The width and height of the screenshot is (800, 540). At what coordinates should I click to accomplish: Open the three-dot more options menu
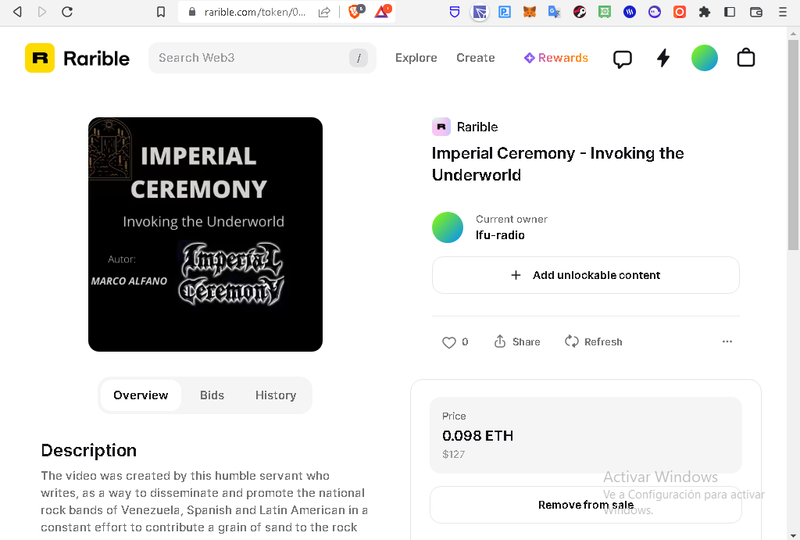[727, 342]
